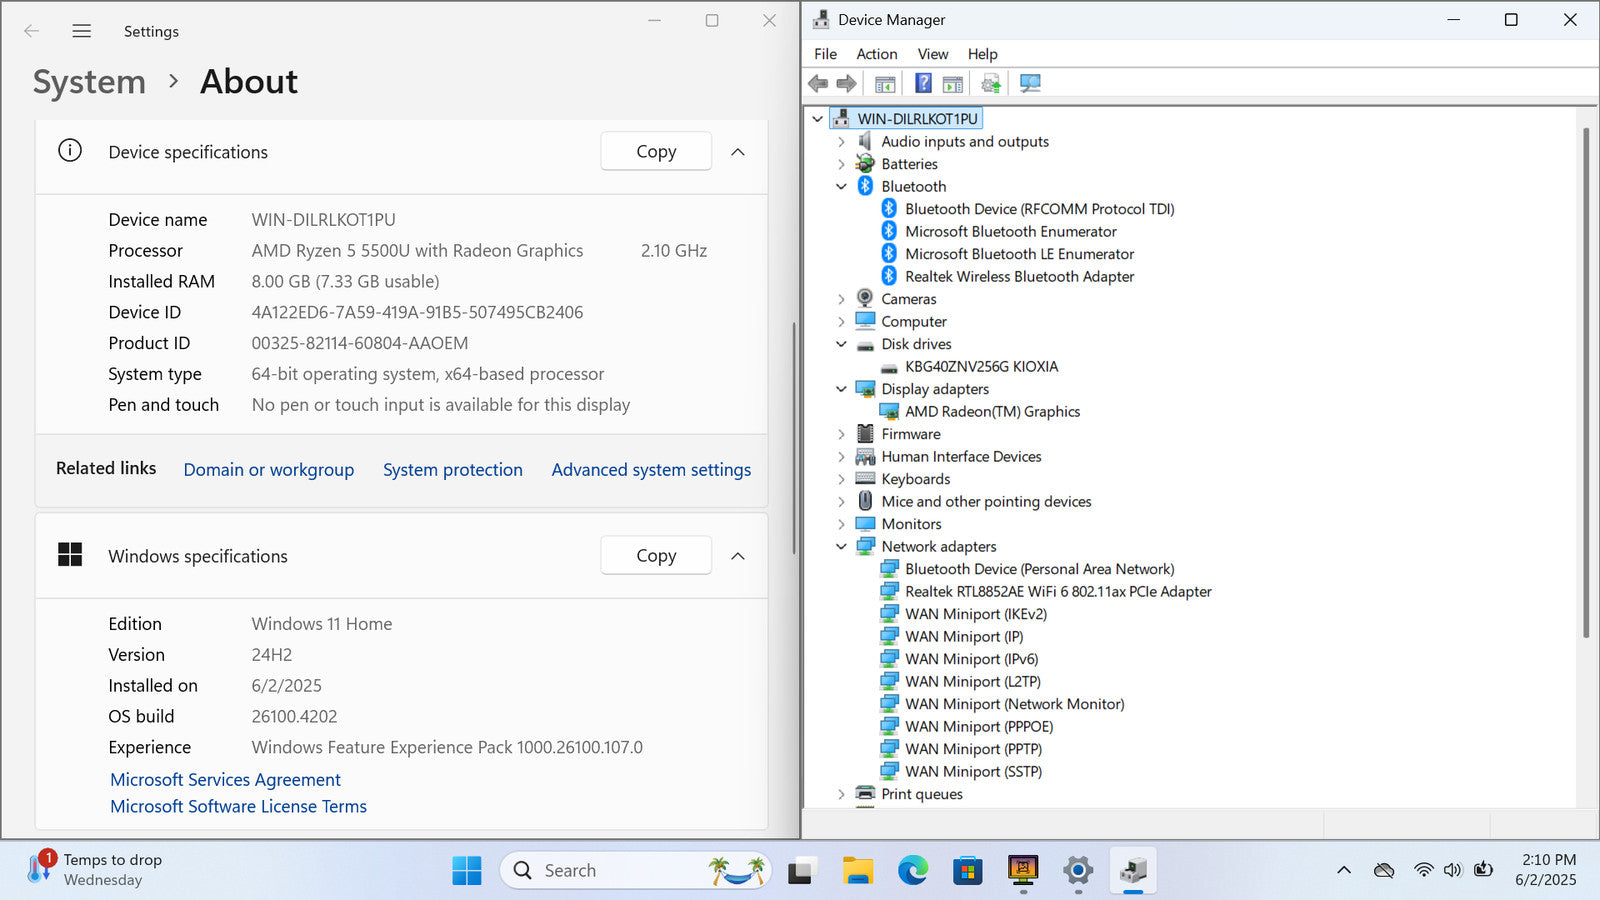Expand the Print queues category

[841, 794]
